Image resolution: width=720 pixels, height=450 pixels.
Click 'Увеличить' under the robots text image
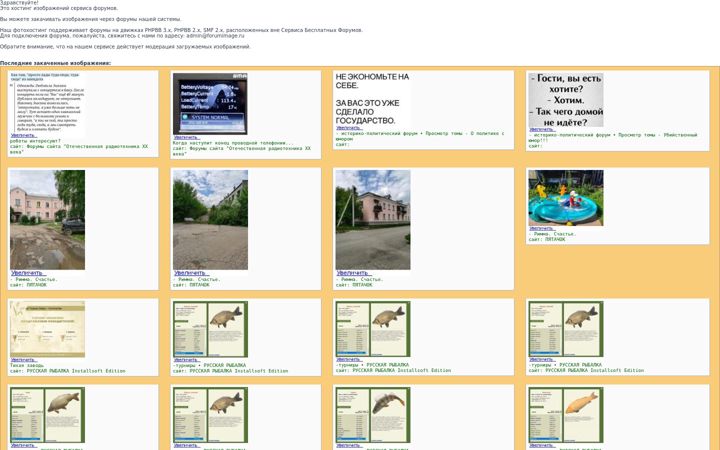pyautogui.click(x=23, y=135)
